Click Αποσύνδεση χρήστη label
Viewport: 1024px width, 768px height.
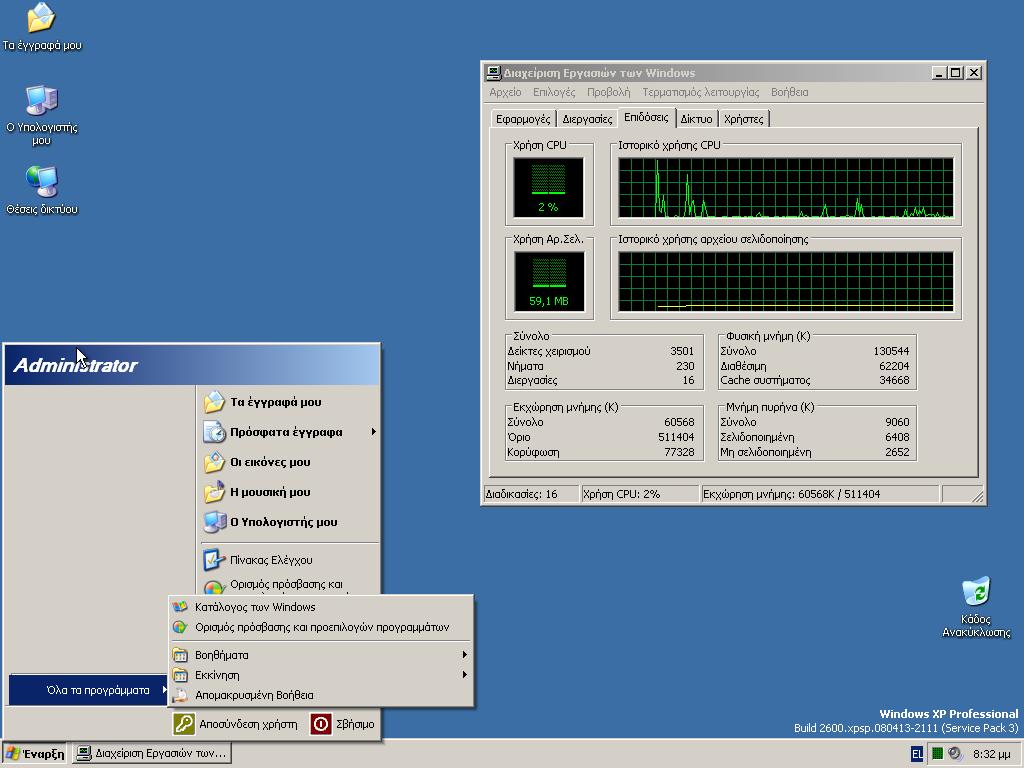[x=248, y=724]
